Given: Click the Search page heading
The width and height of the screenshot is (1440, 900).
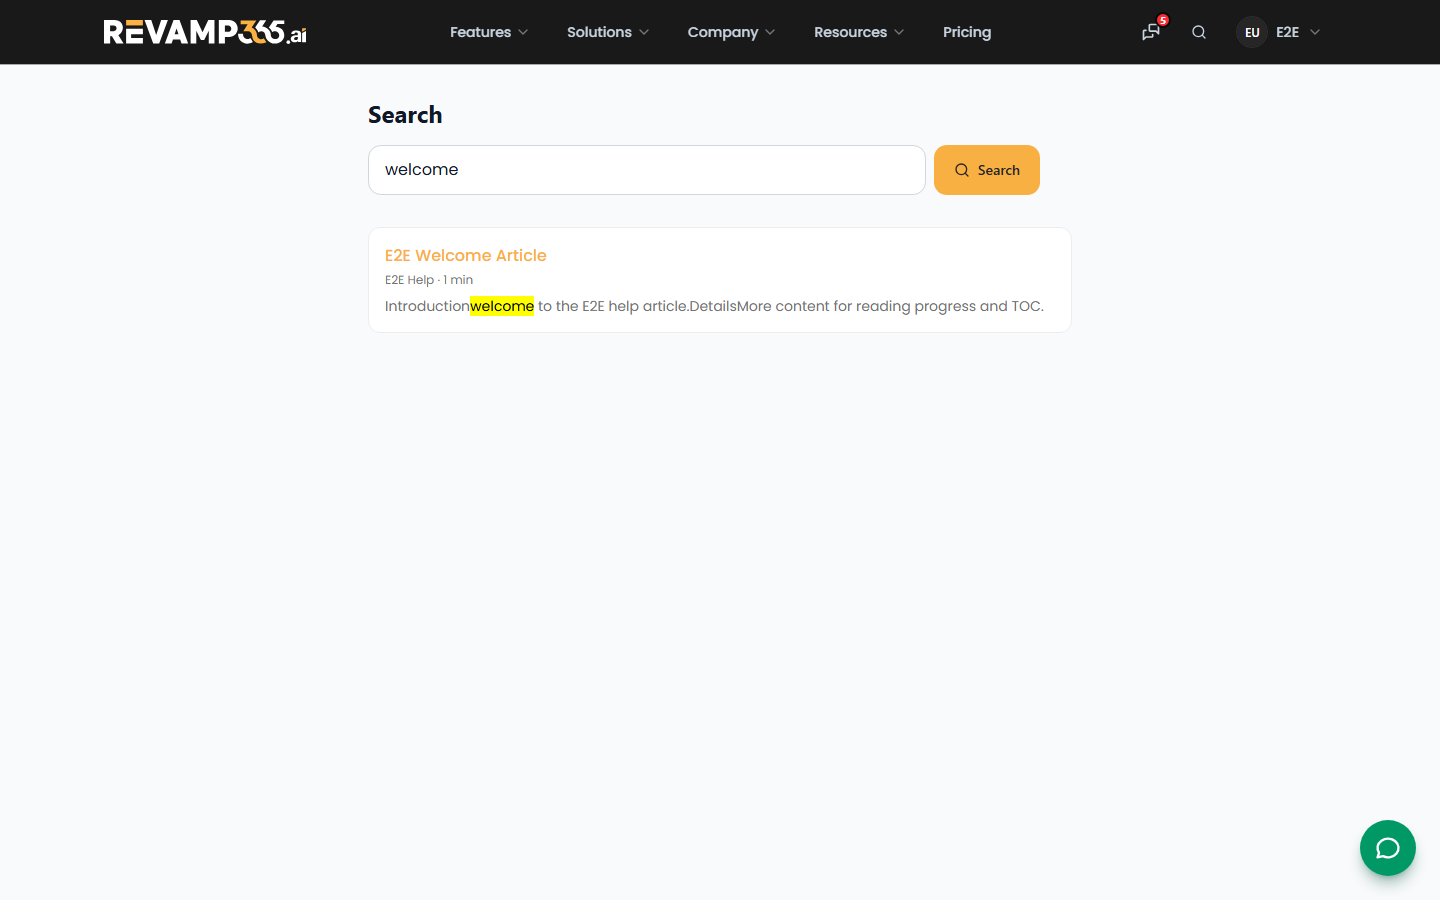Looking at the screenshot, I should coord(405,115).
